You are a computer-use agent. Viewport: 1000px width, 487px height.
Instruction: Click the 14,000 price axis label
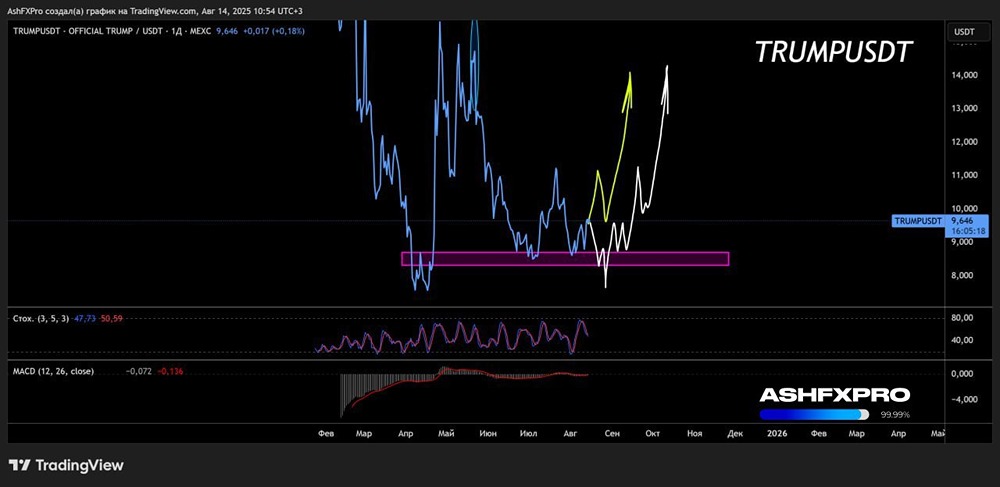pyautogui.click(x=964, y=75)
